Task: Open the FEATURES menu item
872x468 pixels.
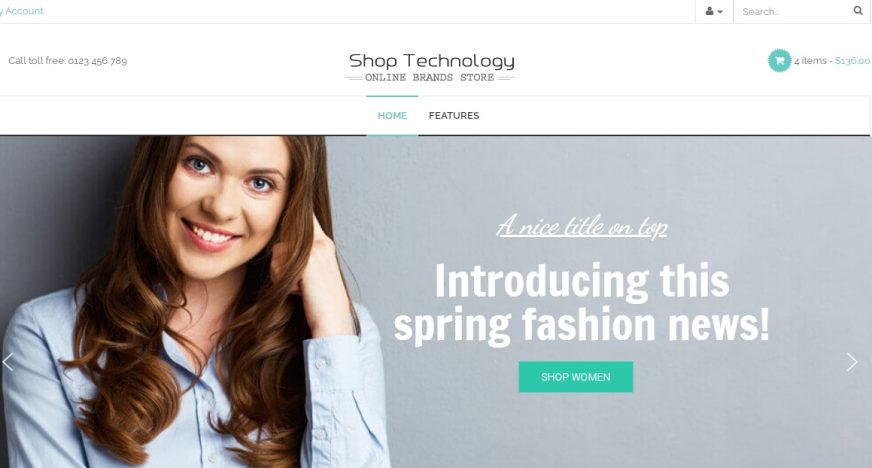Action: [x=454, y=116]
